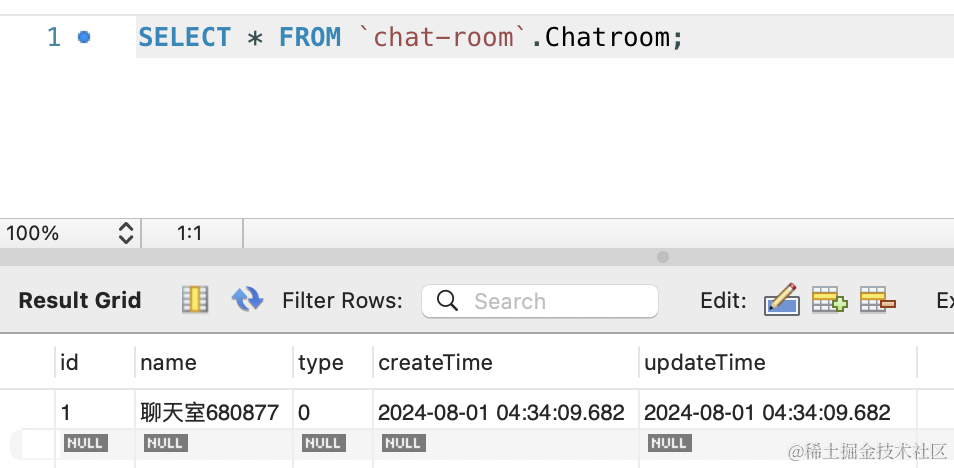The image size is (954, 468).
Task: Click the name column header
Action: tap(169, 363)
